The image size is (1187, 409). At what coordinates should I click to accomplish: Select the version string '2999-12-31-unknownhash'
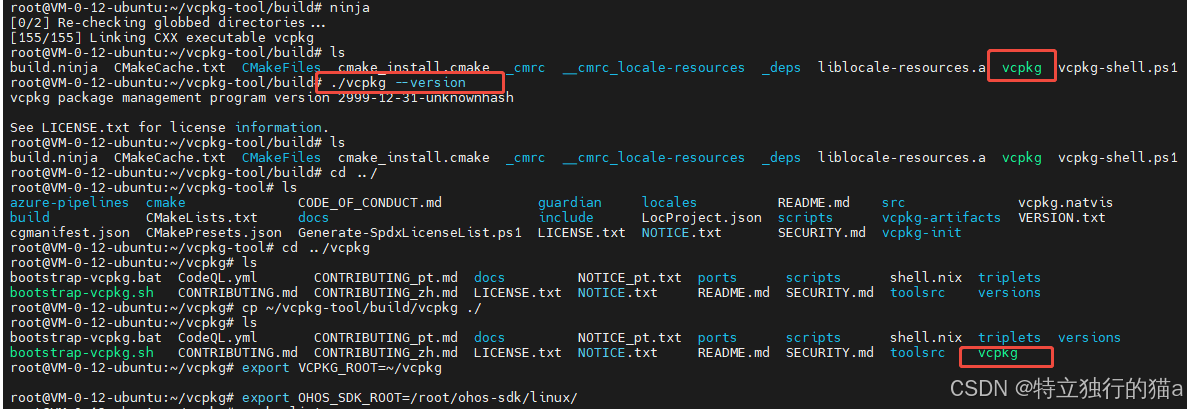point(425,98)
